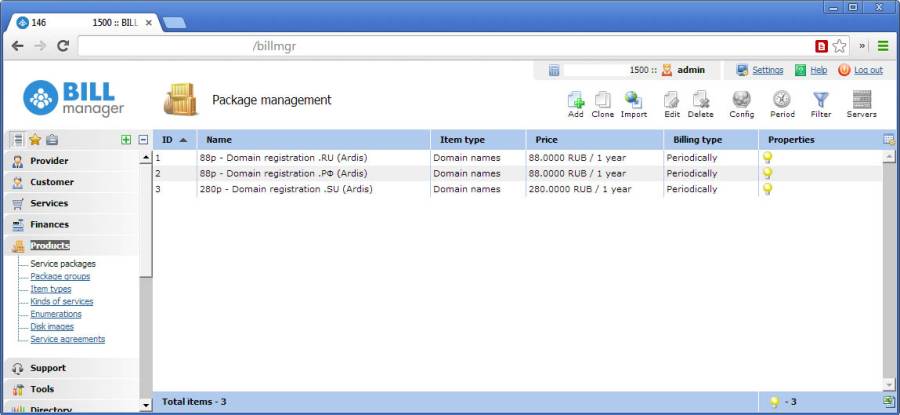Click the lightbulb icon in row 1
The height and width of the screenshot is (415, 900).
[767, 157]
